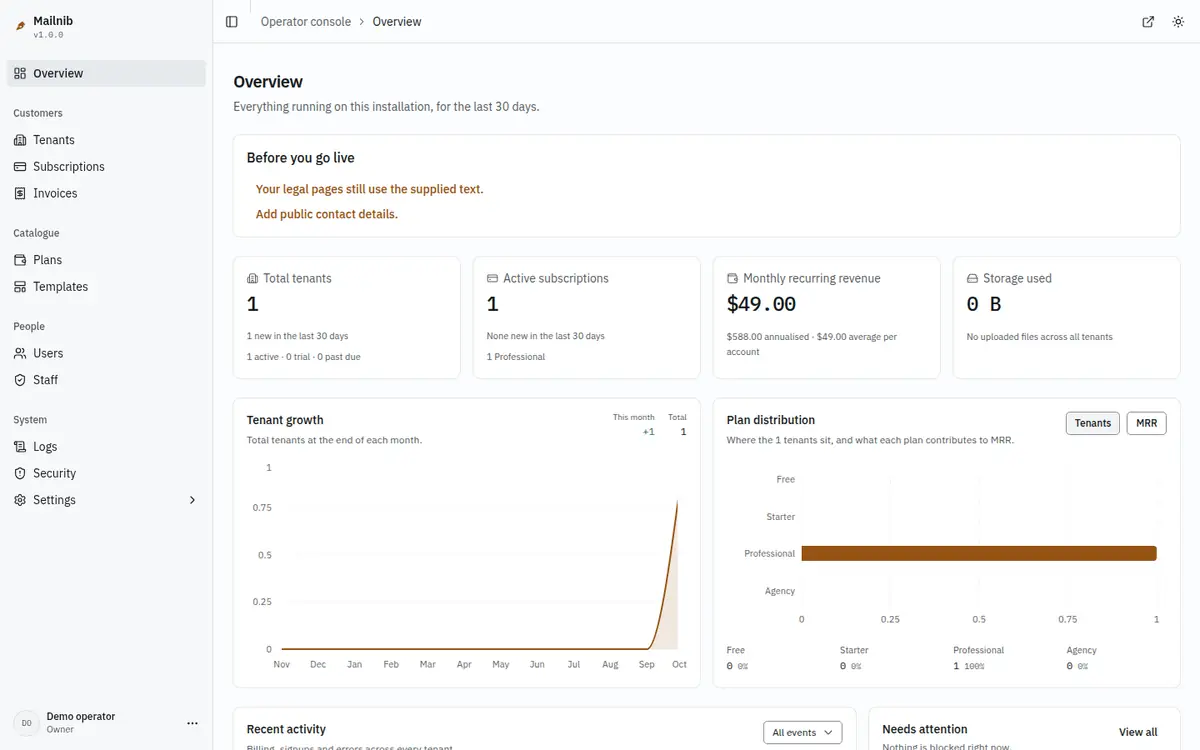Open the All events dropdown
The image size is (1200, 750).
click(x=802, y=733)
